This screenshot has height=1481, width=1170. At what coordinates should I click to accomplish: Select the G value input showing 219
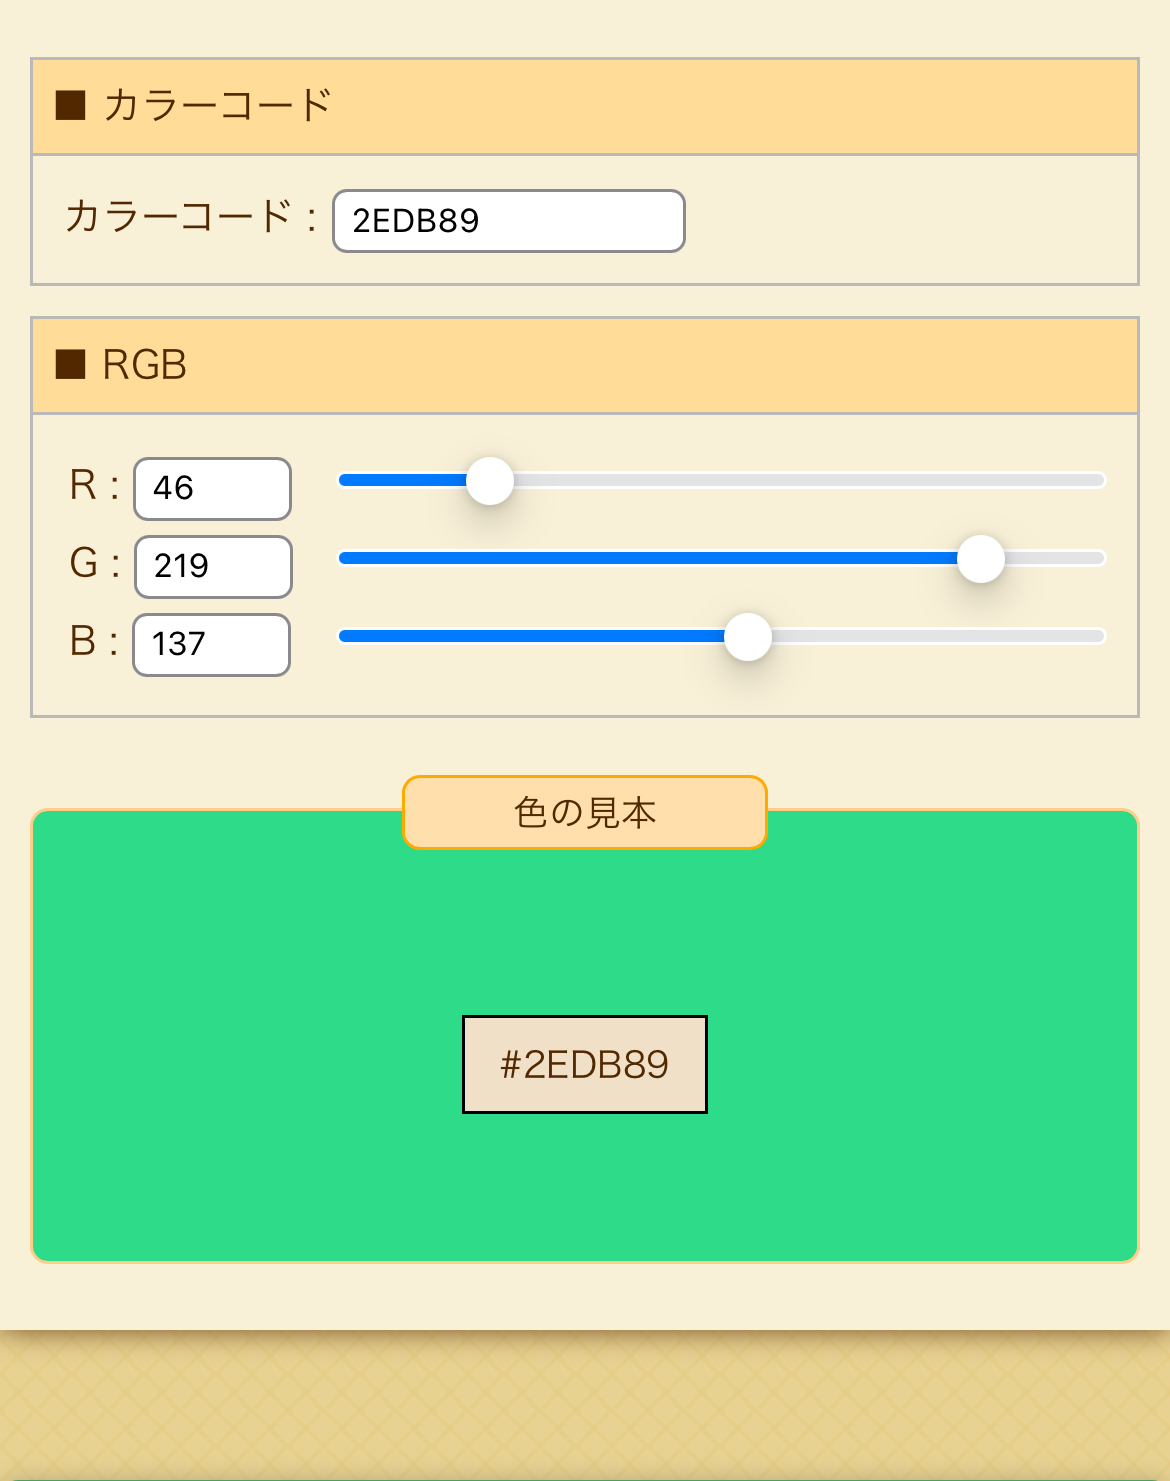[x=212, y=567]
